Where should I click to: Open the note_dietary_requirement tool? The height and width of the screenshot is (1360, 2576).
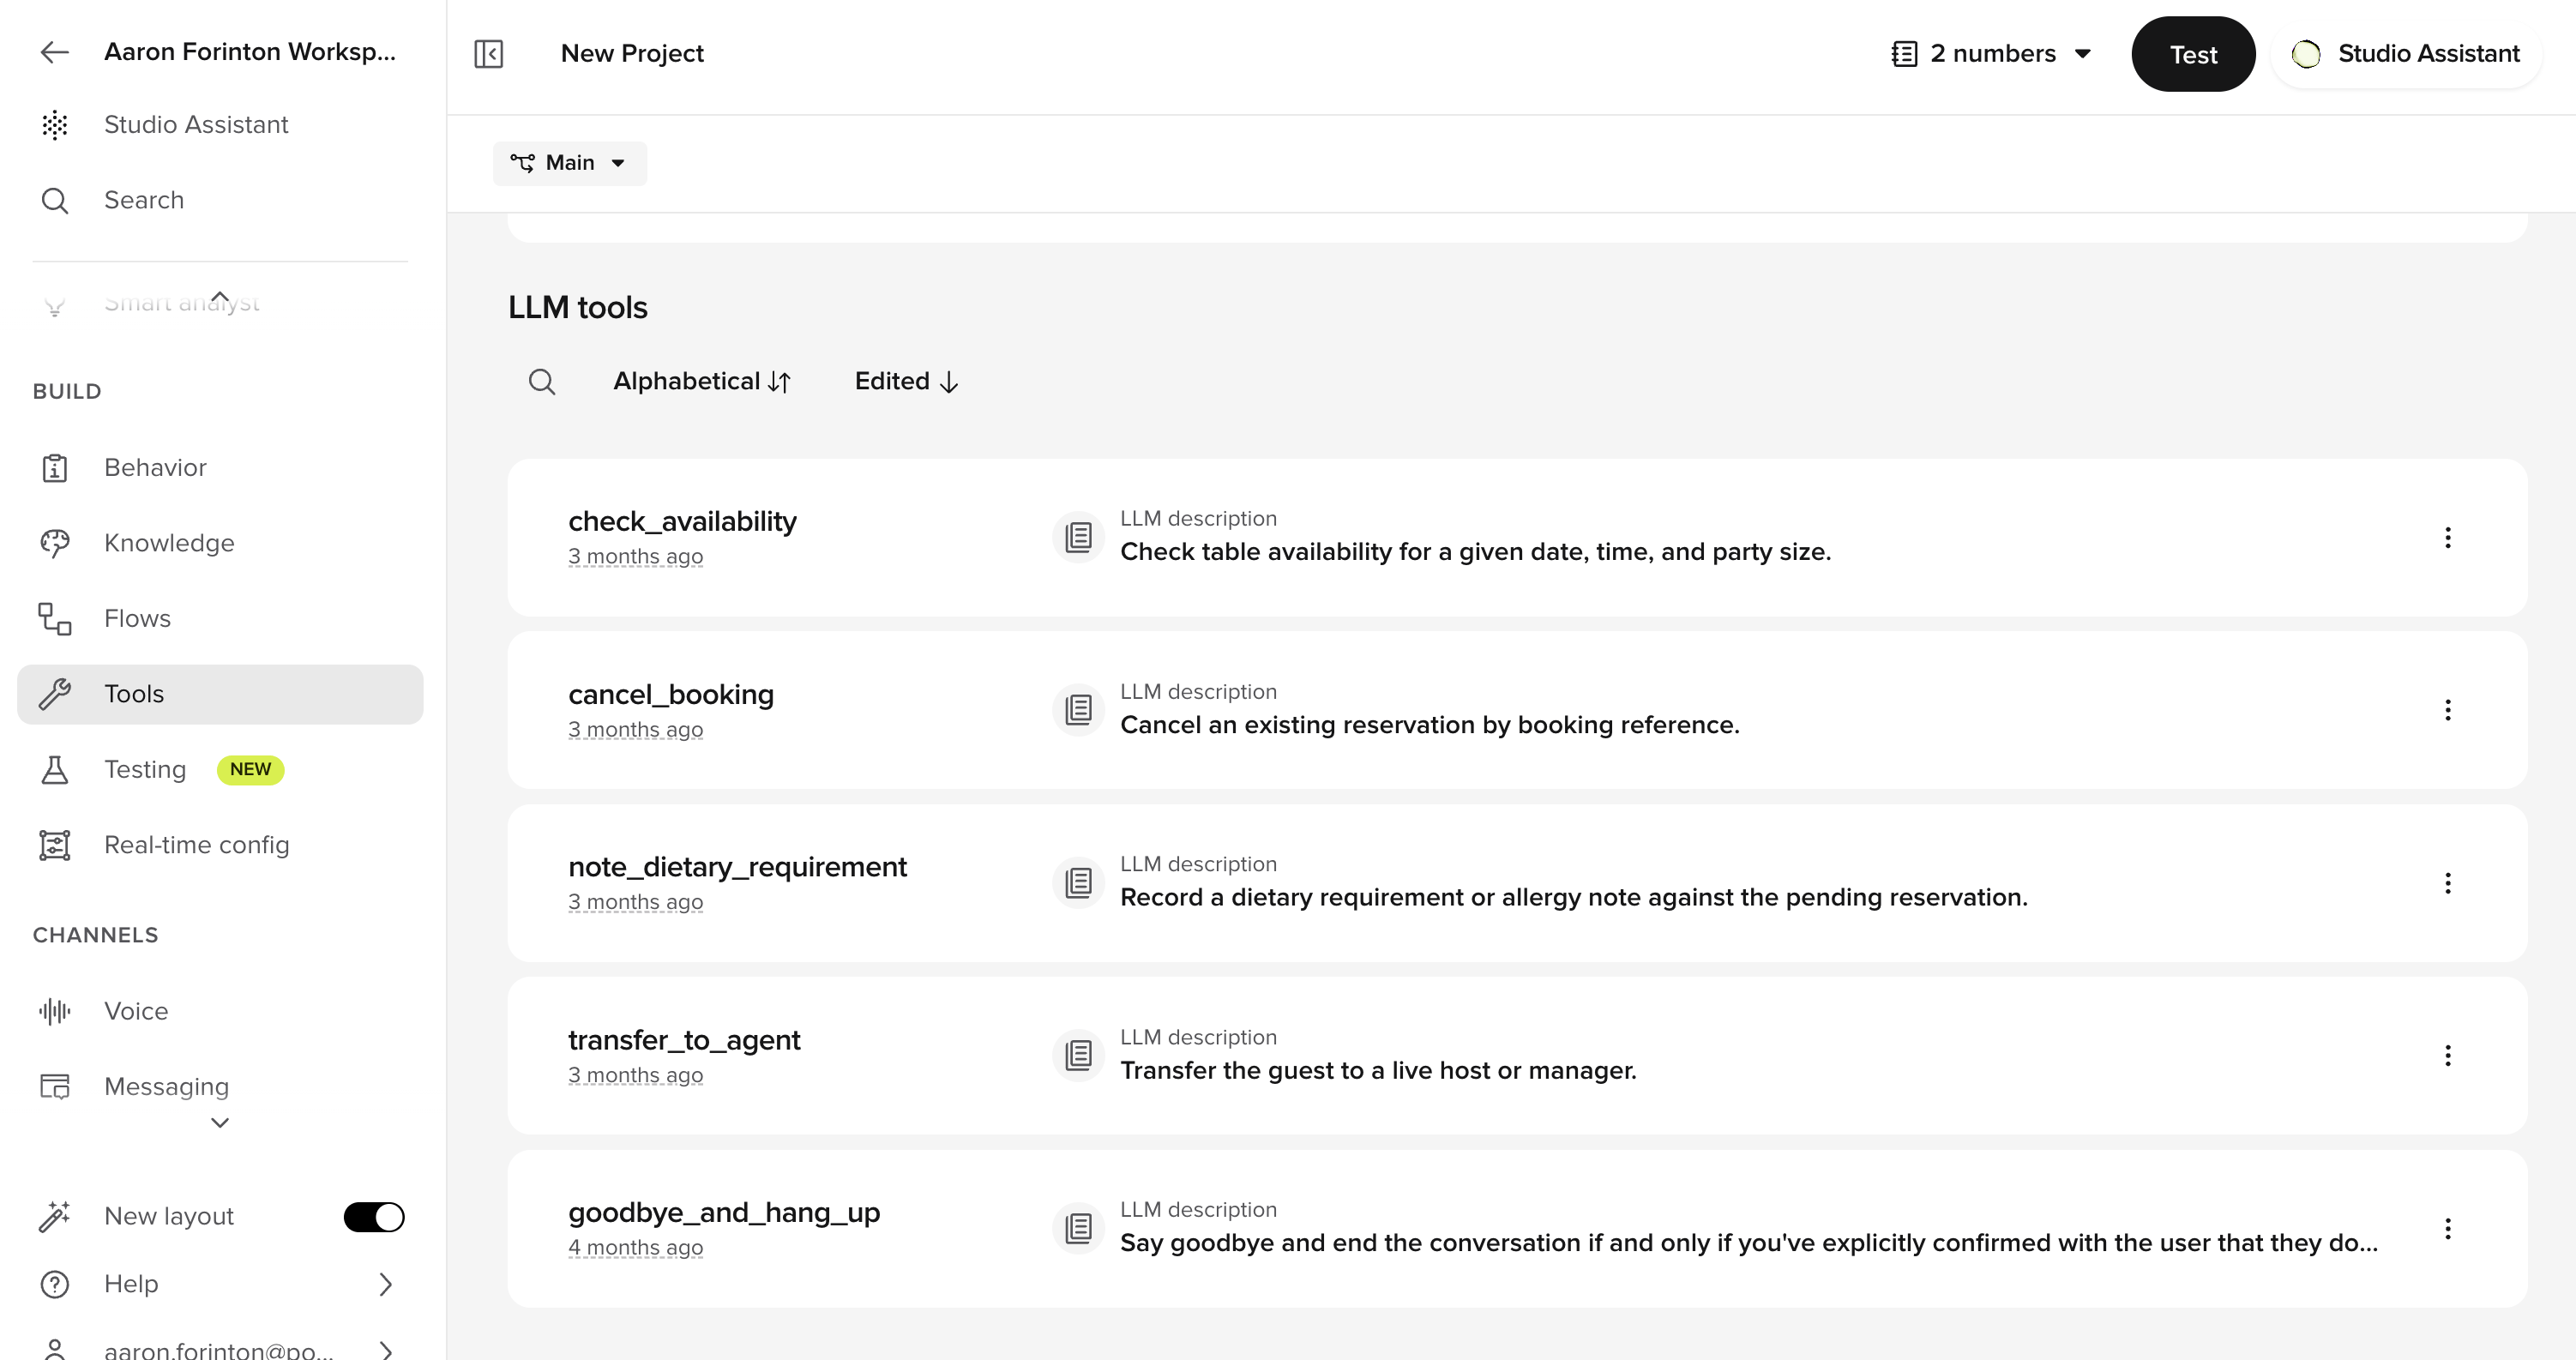coord(737,867)
